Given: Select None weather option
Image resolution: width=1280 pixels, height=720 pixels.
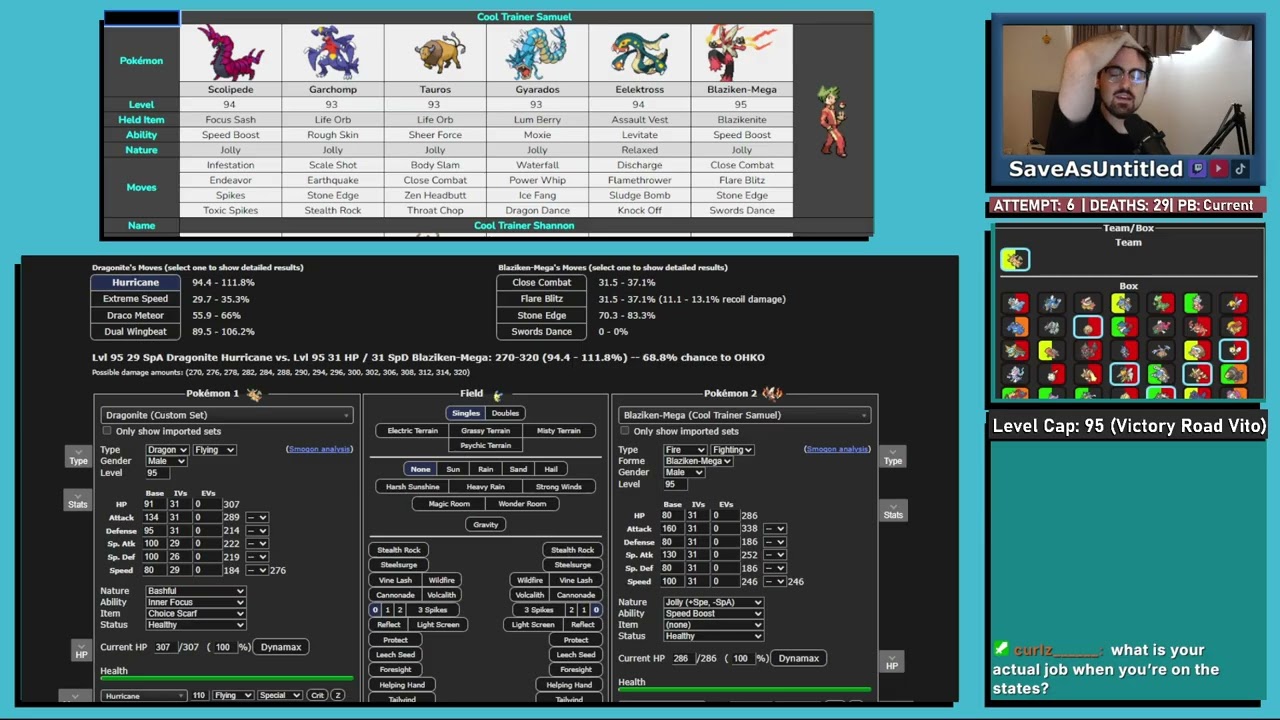Looking at the screenshot, I should [420, 469].
